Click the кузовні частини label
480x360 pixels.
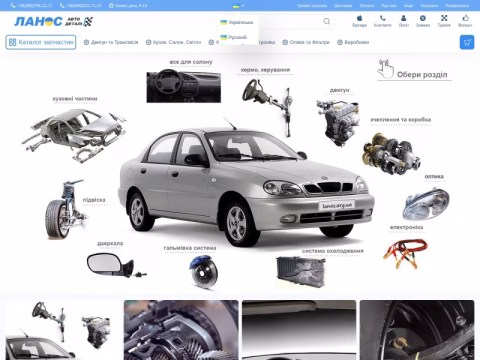point(75,99)
